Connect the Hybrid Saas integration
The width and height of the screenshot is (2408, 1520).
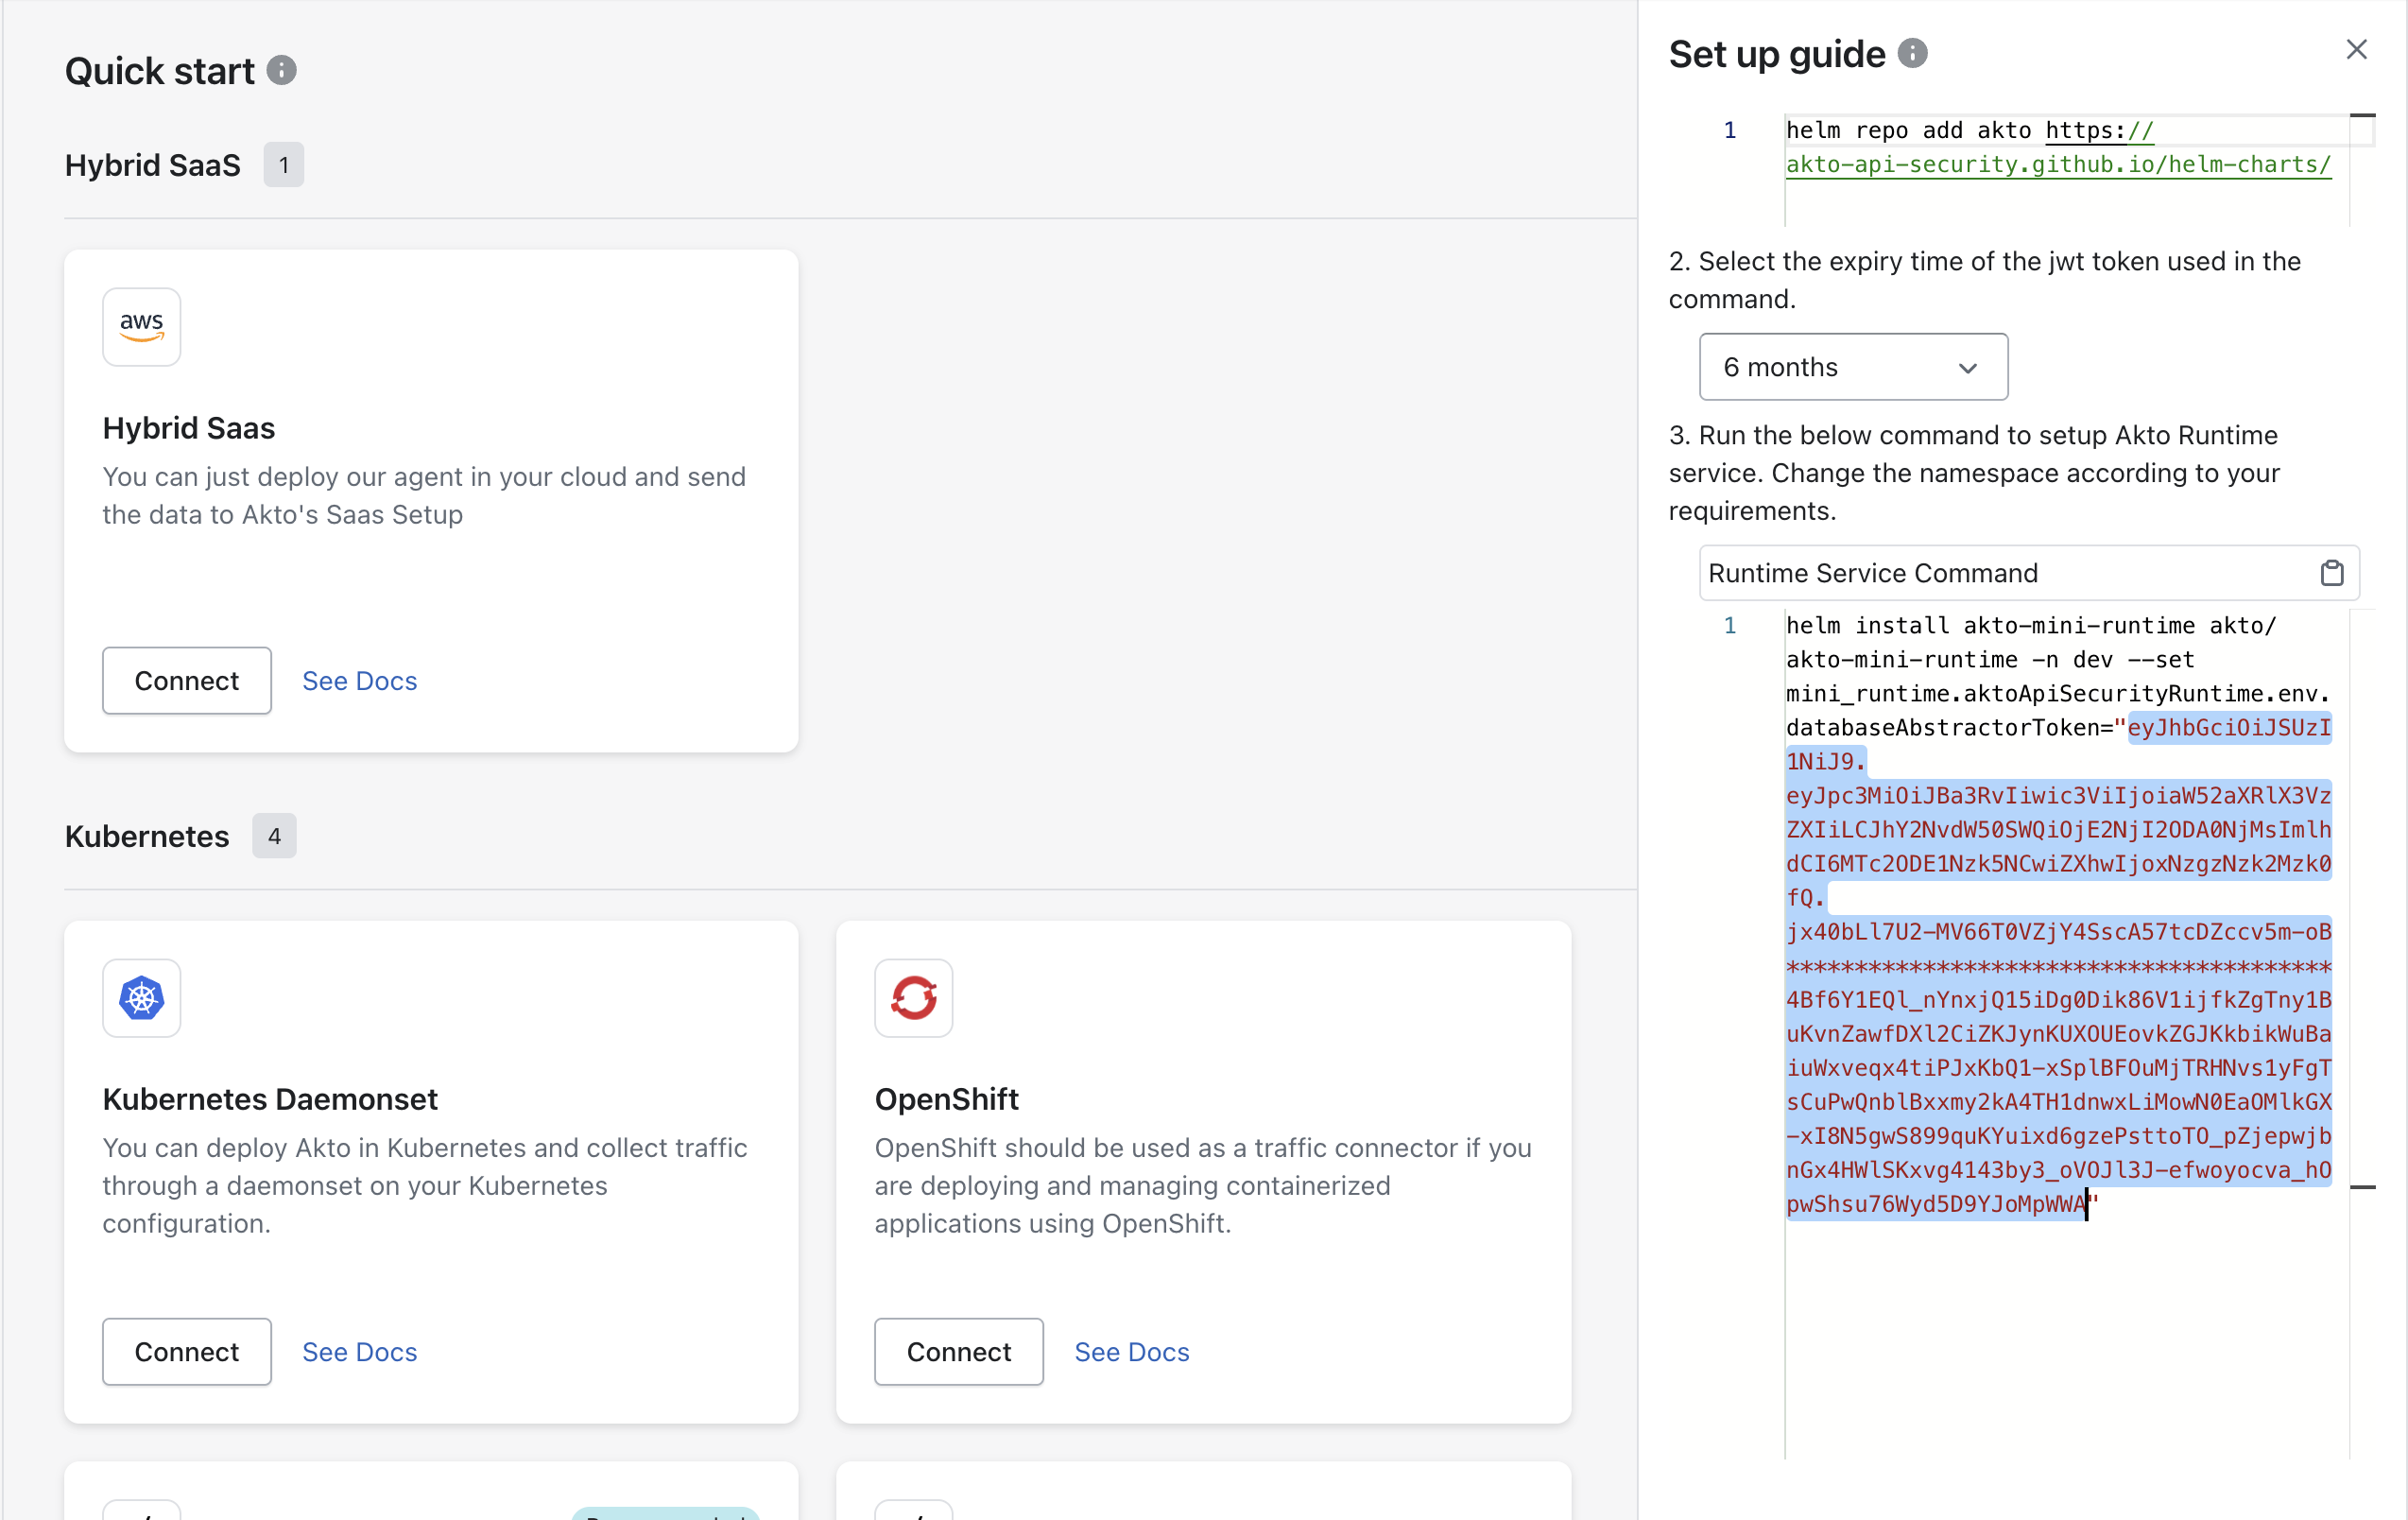pyautogui.click(x=187, y=681)
